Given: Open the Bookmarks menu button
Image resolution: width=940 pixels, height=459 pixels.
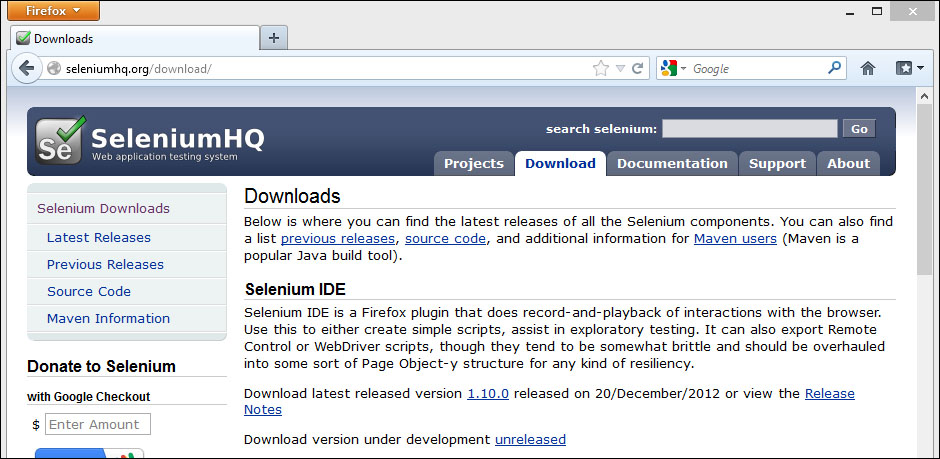Looking at the screenshot, I should 908,69.
